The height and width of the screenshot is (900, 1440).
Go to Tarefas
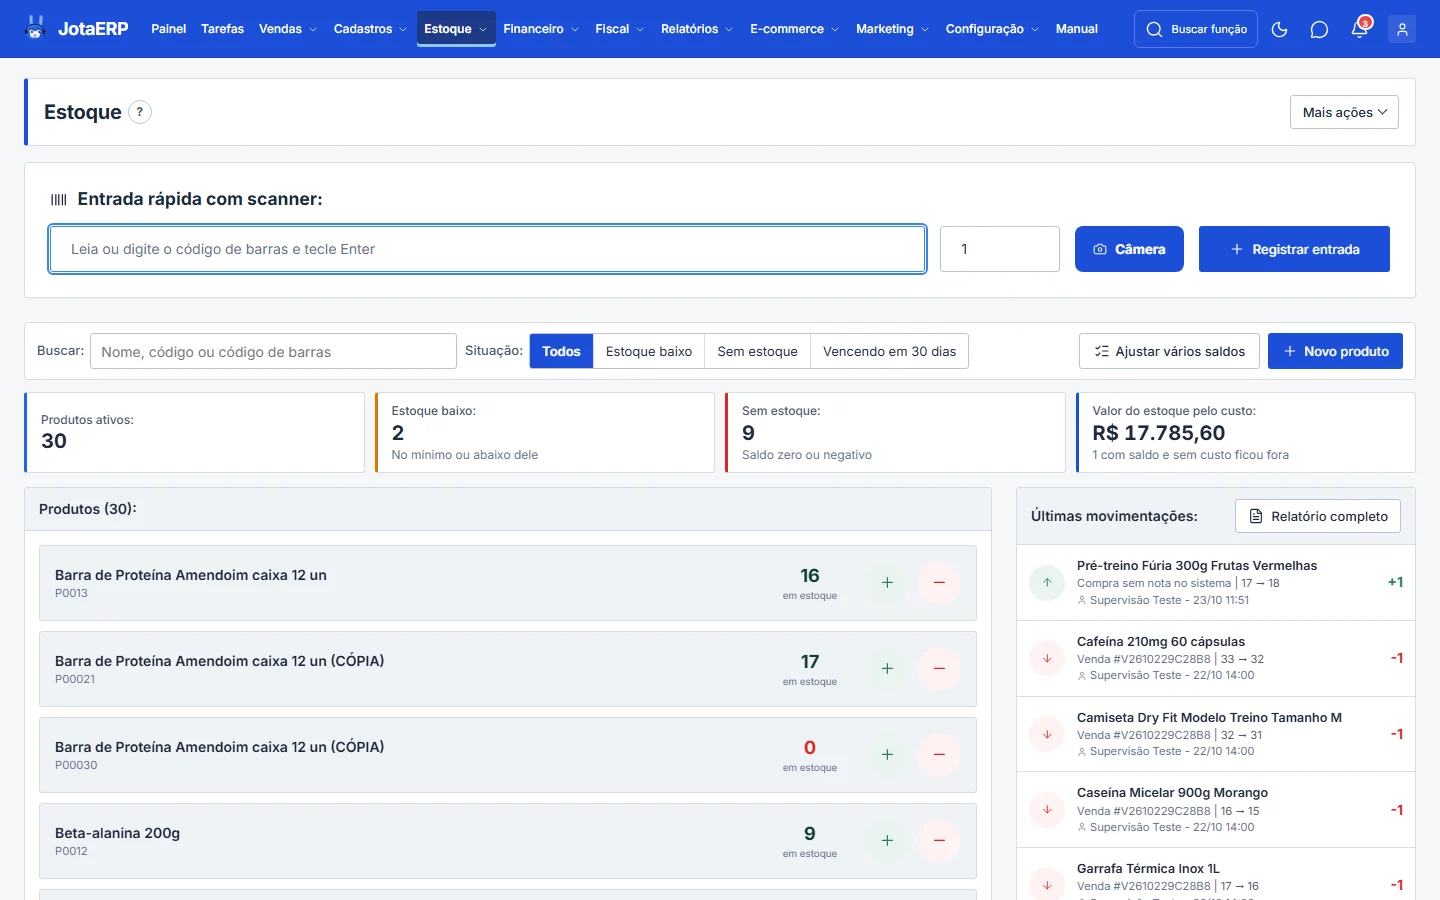(222, 29)
